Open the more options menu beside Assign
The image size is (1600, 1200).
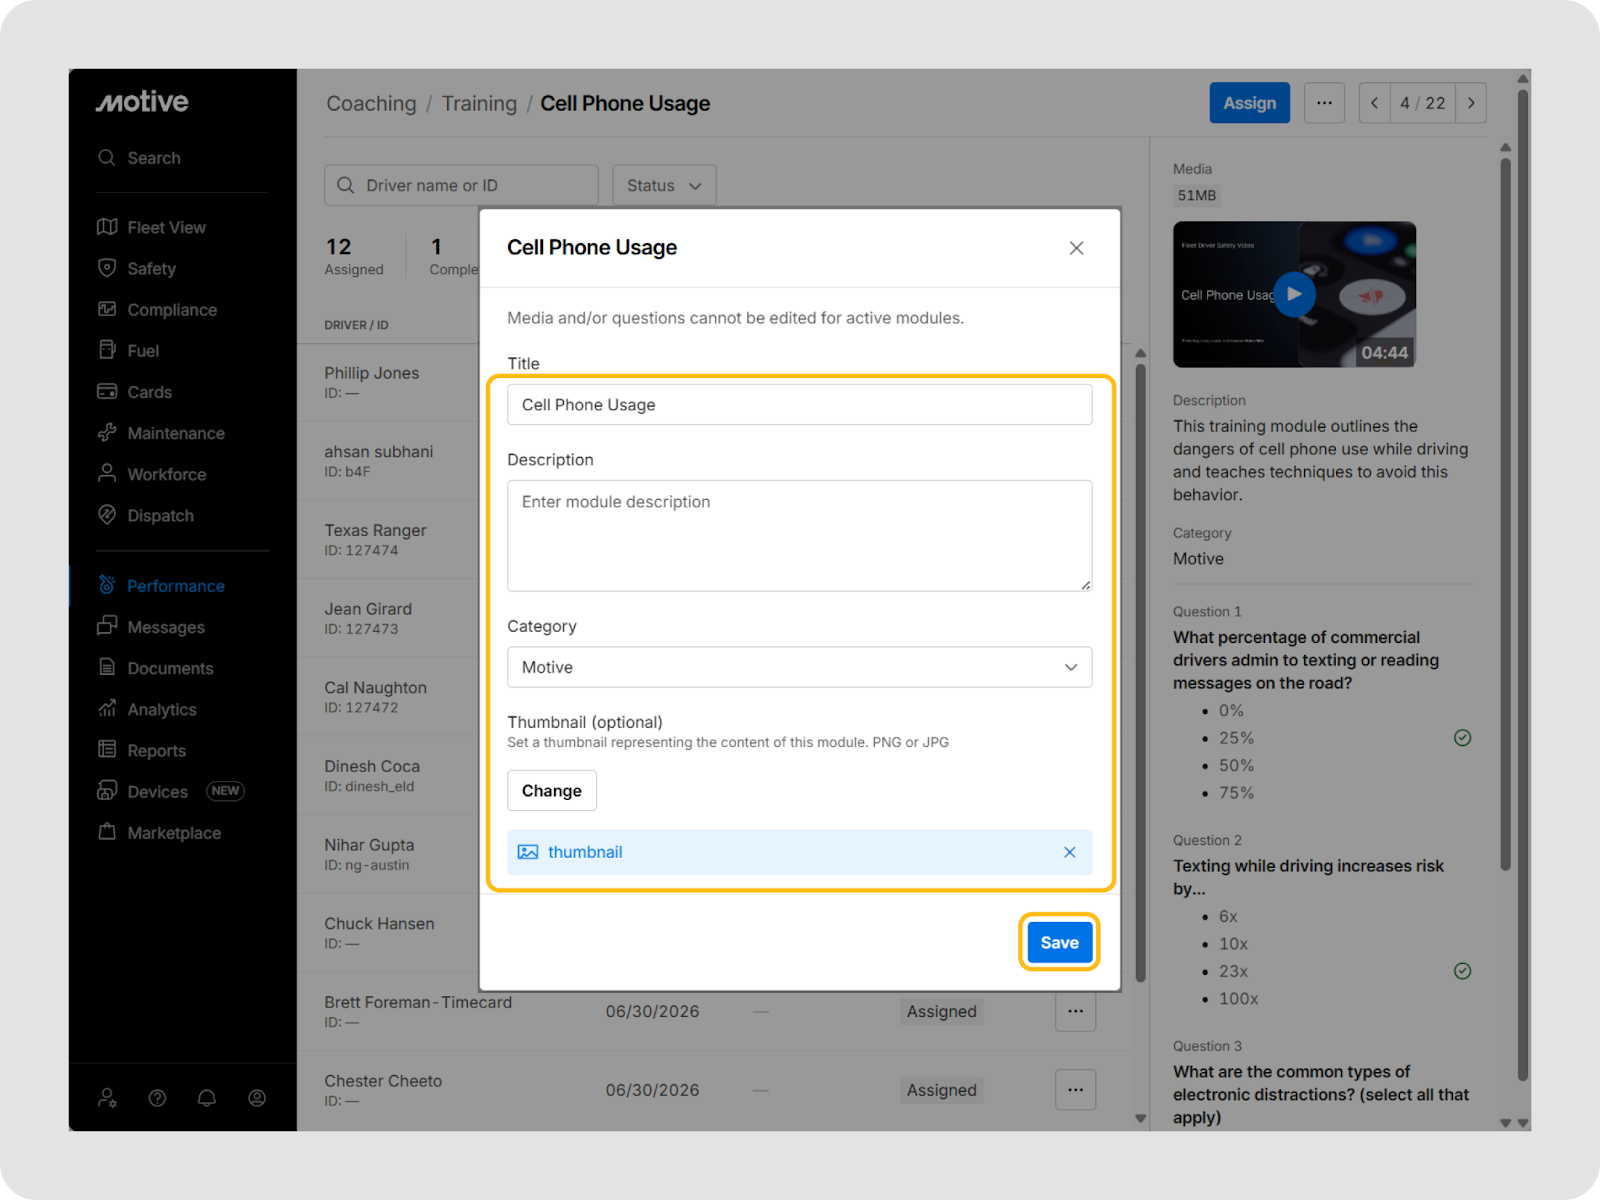click(x=1324, y=103)
